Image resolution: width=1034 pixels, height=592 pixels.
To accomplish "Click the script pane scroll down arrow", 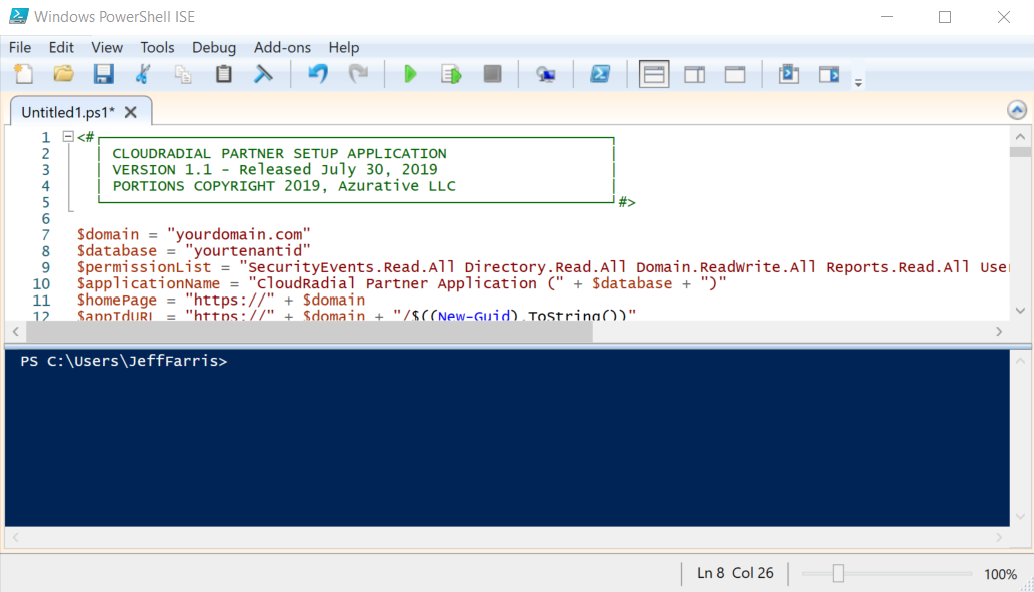I will click(x=1020, y=311).
